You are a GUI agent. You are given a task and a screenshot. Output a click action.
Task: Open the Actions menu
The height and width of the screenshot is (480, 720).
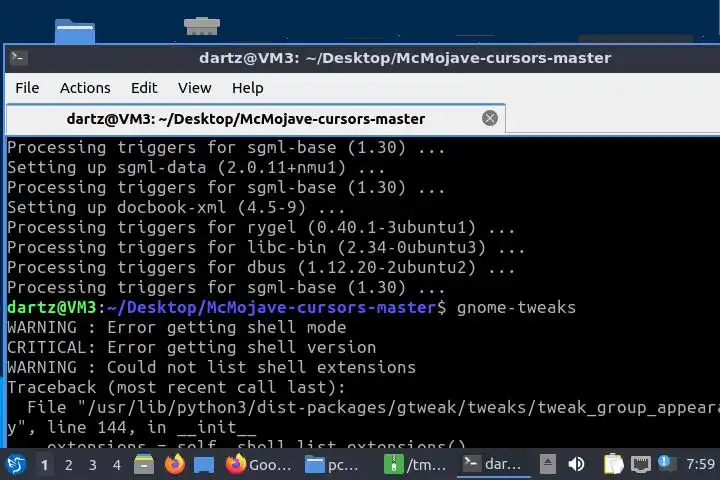coord(85,88)
